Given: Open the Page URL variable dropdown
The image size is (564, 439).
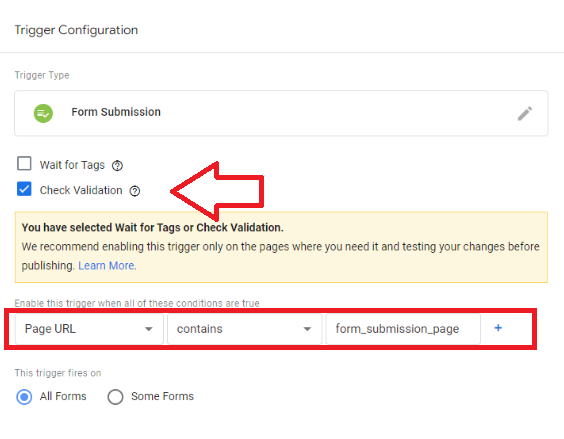Looking at the screenshot, I should coord(89,329).
